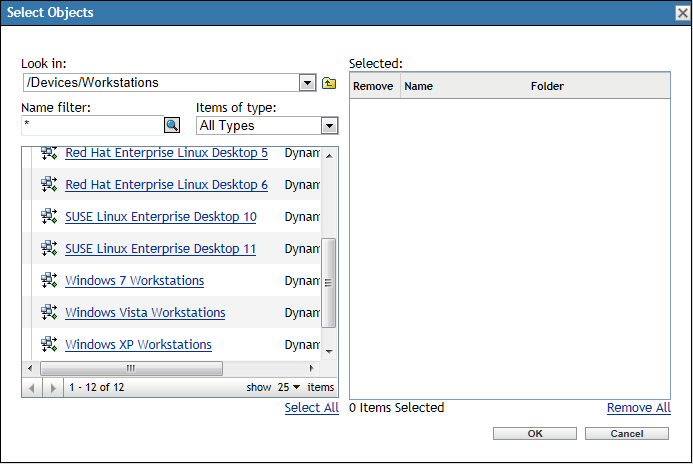
Task: Click the group icon for Windows Vista Workstations
Action: coord(49,312)
